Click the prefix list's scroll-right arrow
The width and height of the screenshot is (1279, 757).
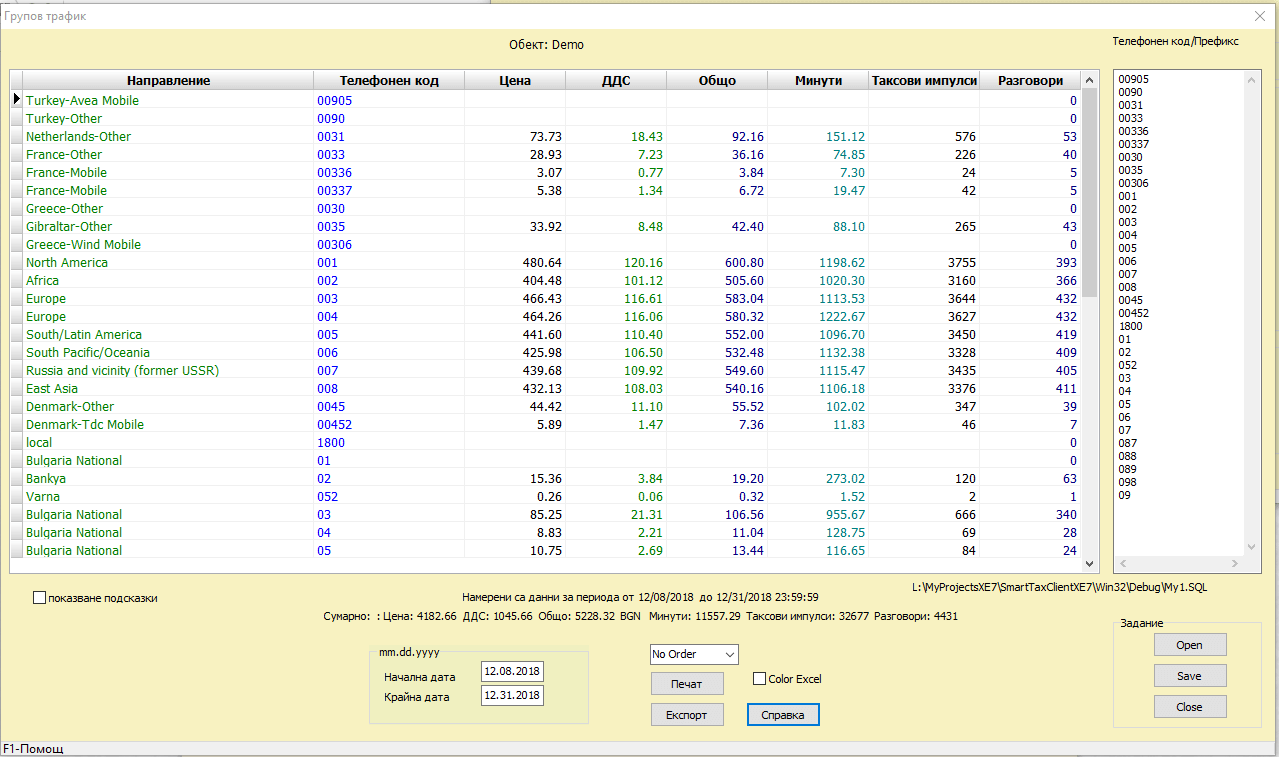pos(1234,564)
